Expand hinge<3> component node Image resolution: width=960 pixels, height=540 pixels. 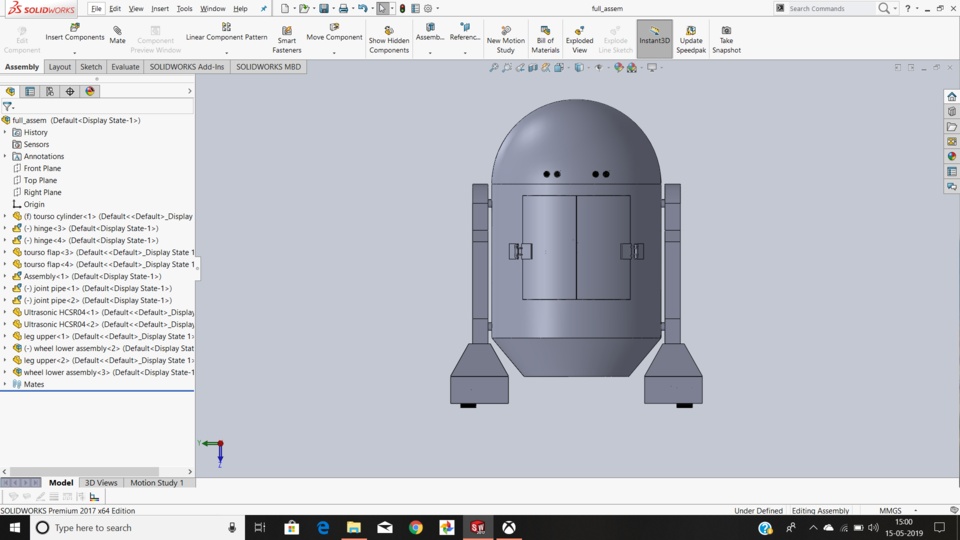click(x=5, y=228)
